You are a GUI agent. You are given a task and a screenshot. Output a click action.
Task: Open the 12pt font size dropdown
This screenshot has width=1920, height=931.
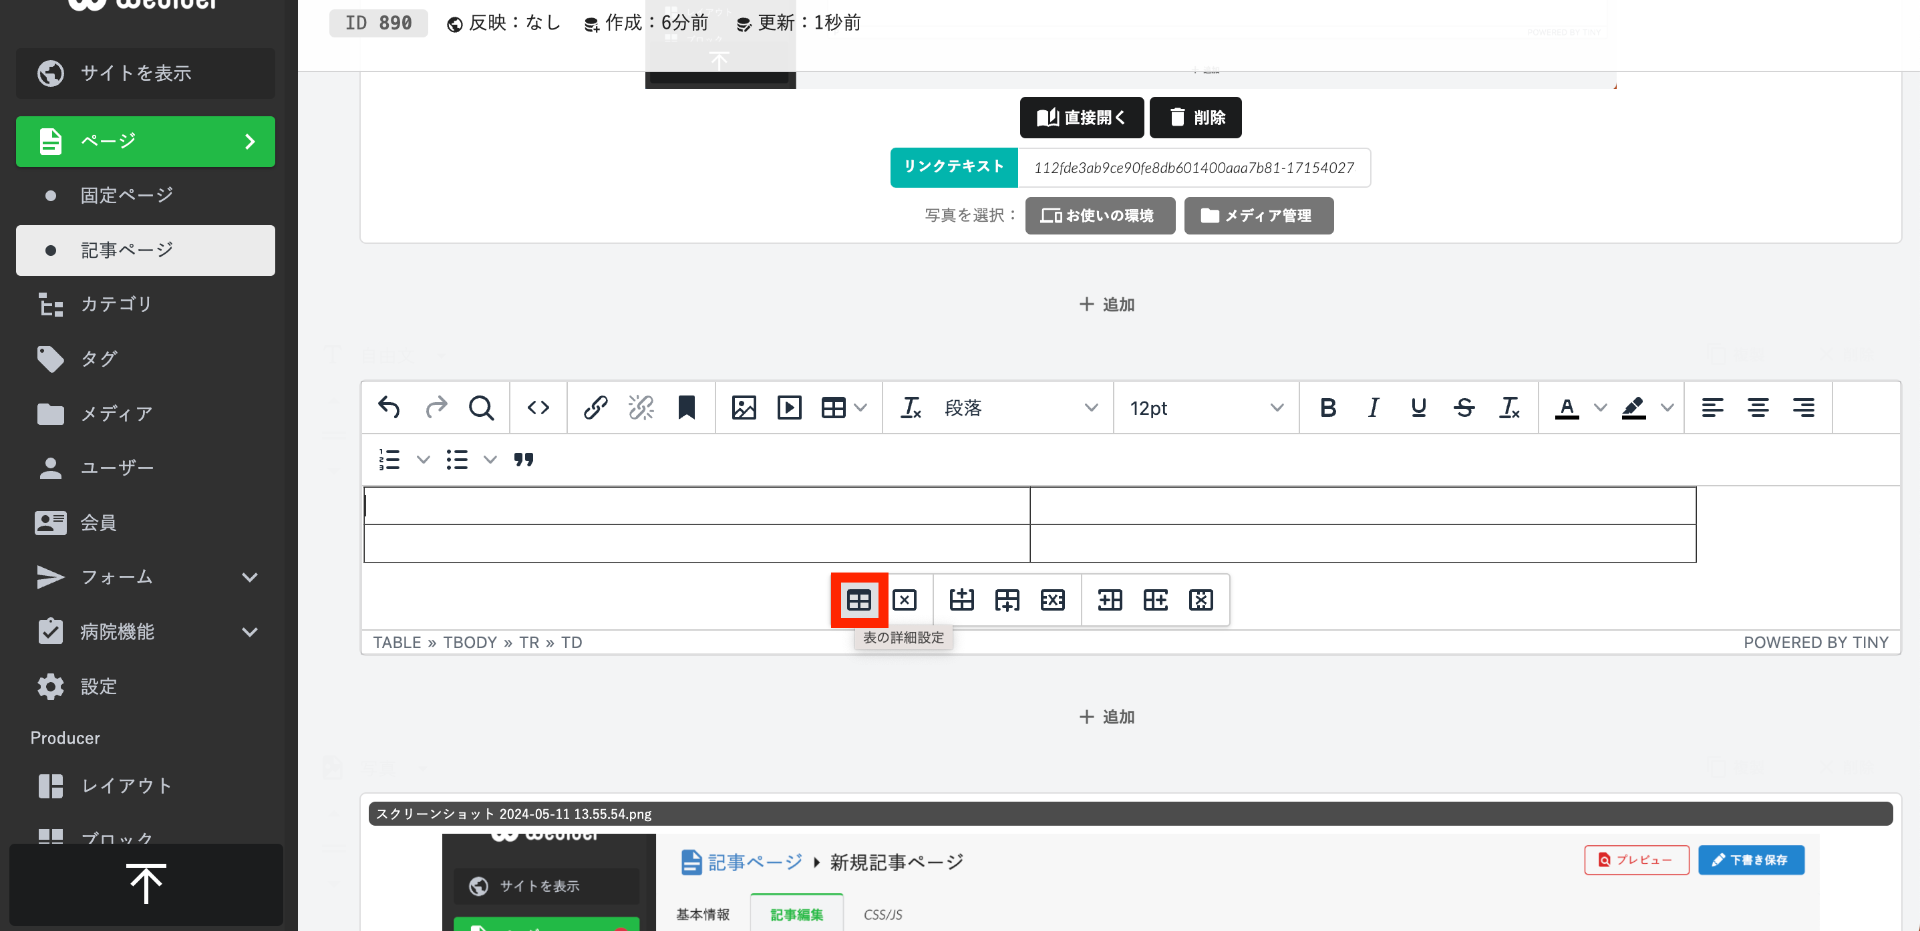click(x=1205, y=408)
